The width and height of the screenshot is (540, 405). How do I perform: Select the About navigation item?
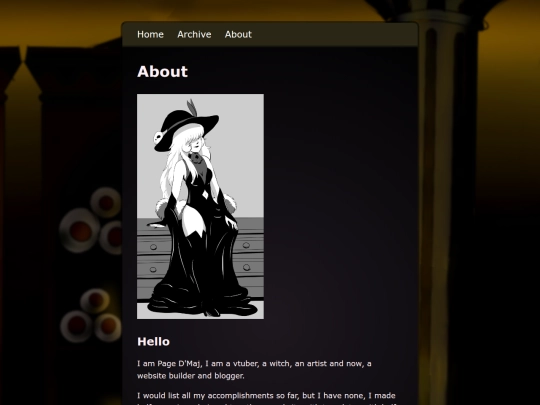(x=238, y=34)
